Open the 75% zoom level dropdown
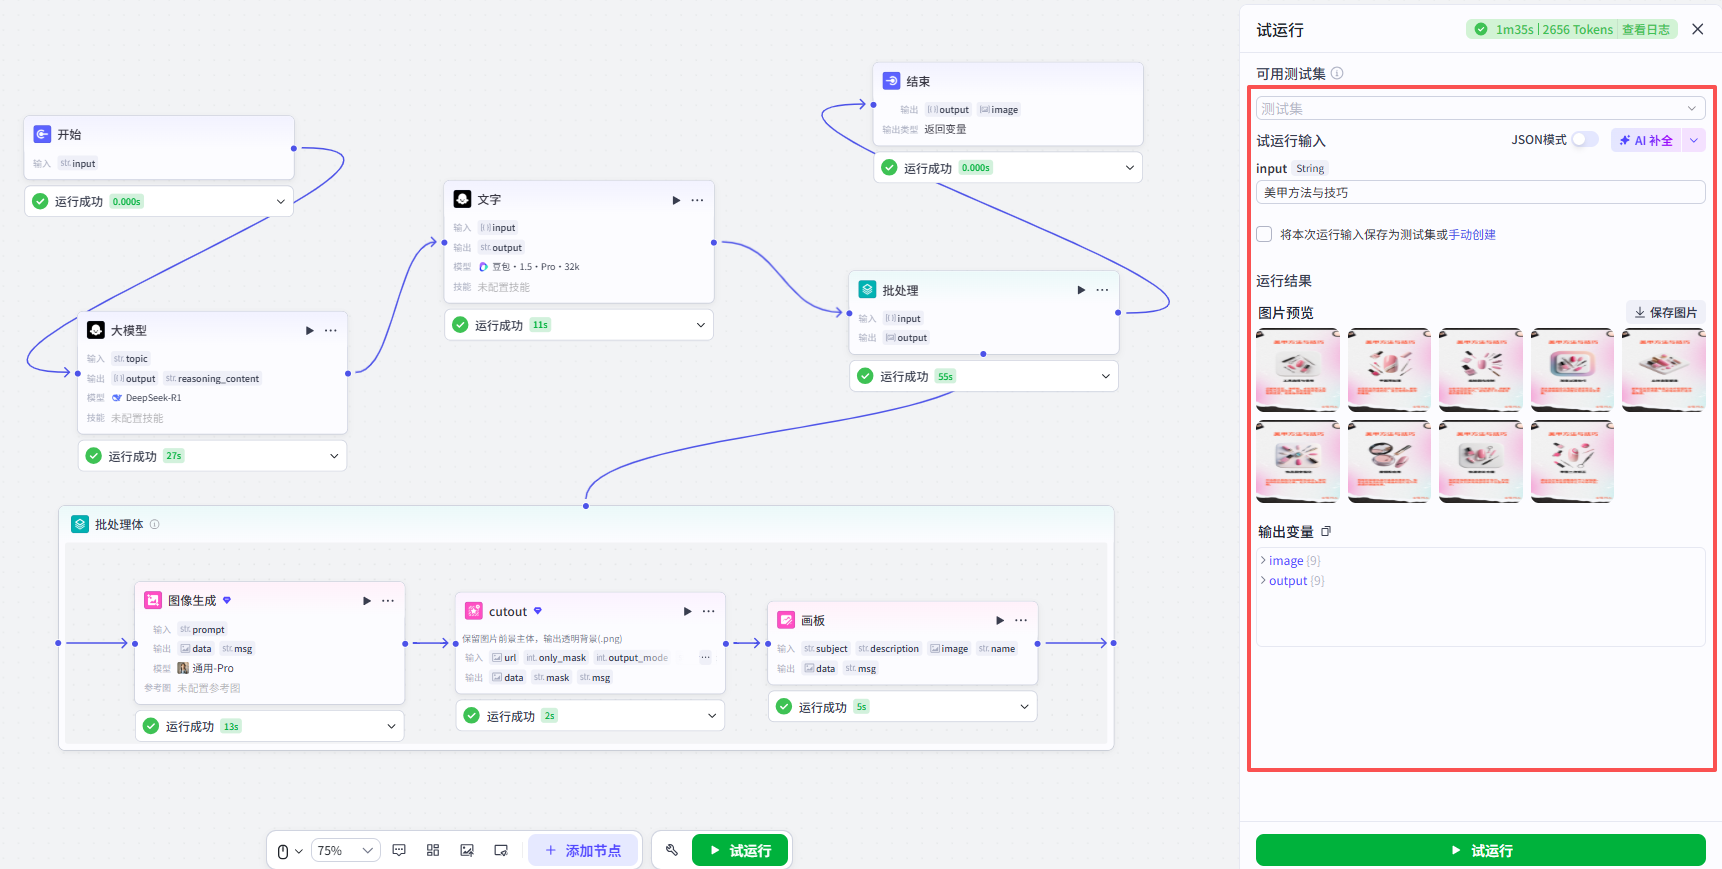This screenshot has width=1722, height=869. pyautogui.click(x=345, y=851)
